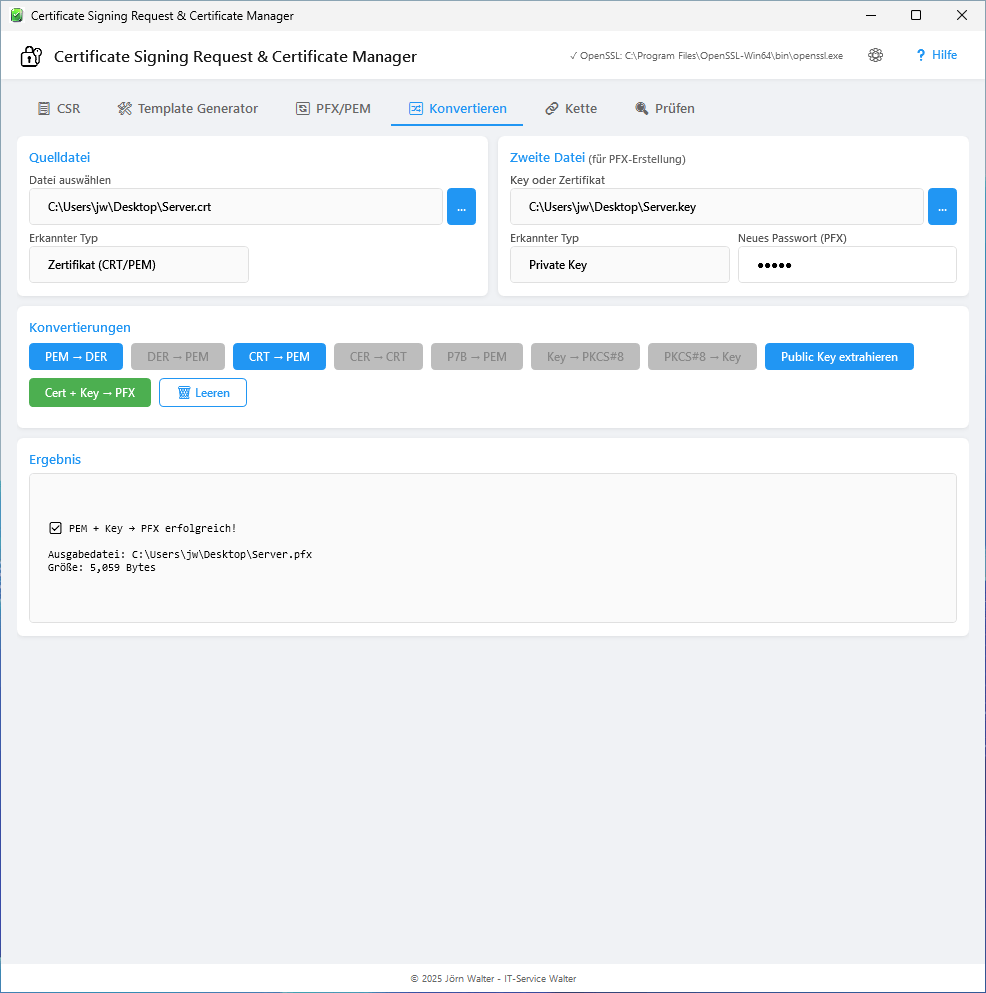Start the Cert + Key → PFX conversion
This screenshot has width=986, height=993.
click(90, 392)
